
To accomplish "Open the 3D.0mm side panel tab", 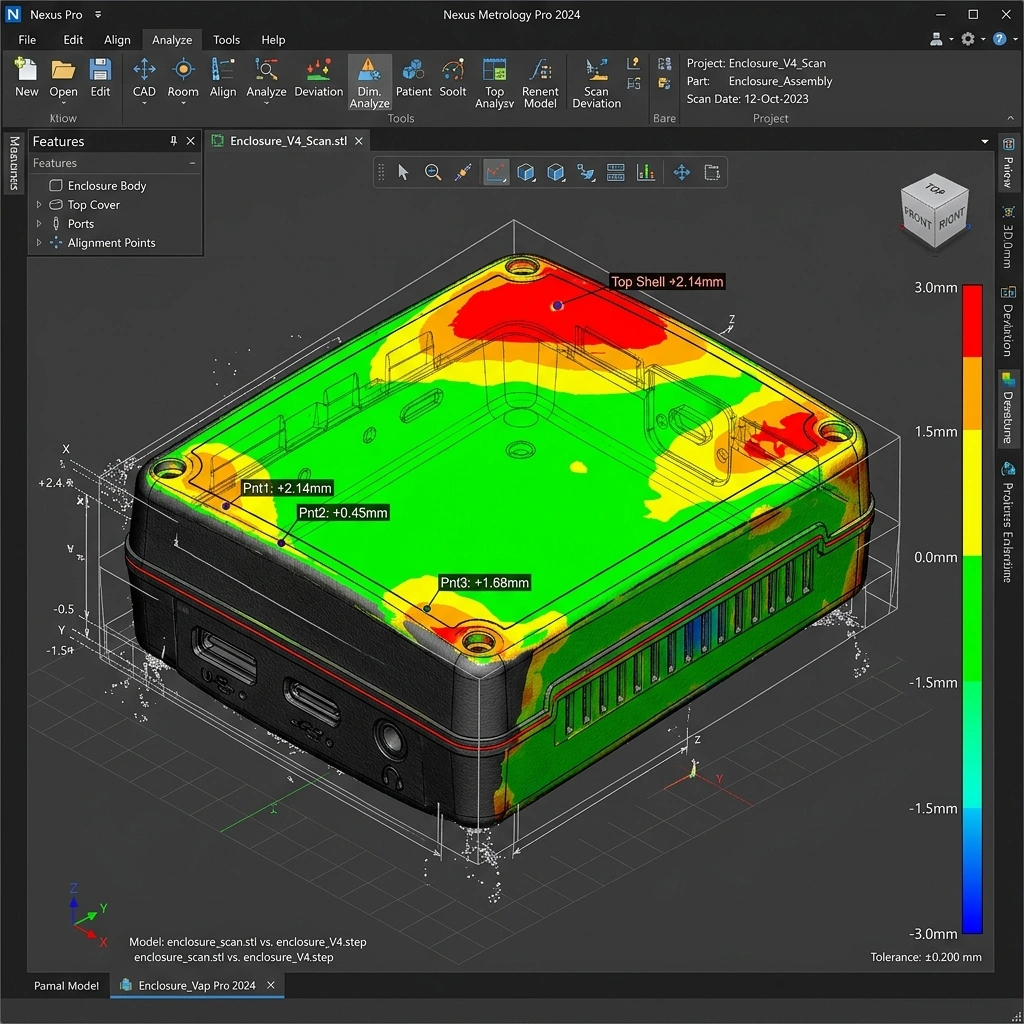I will [x=1008, y=237].
